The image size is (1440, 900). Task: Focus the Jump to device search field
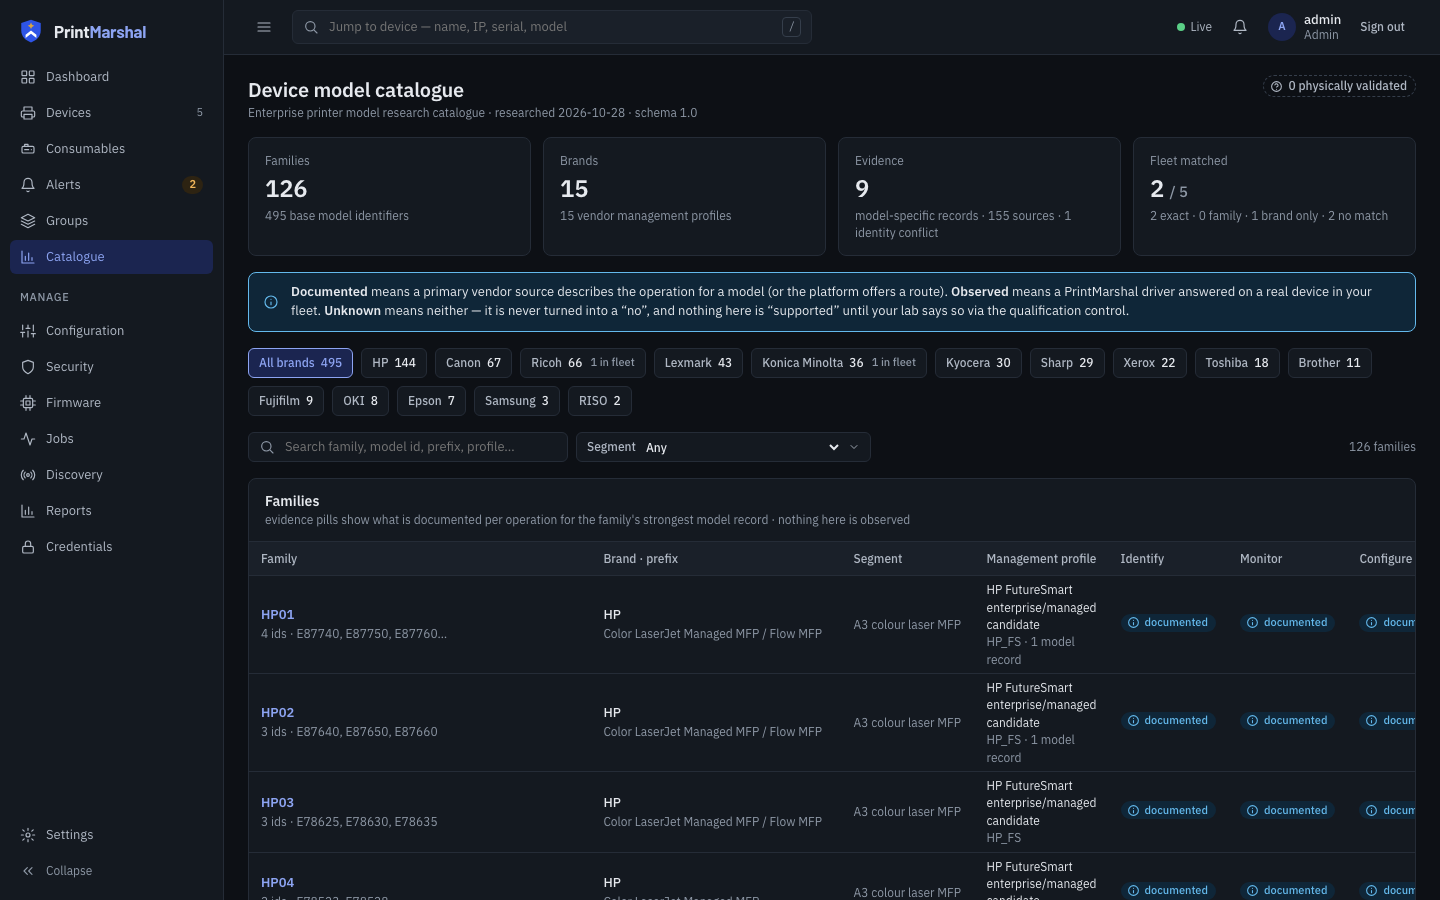552,27
